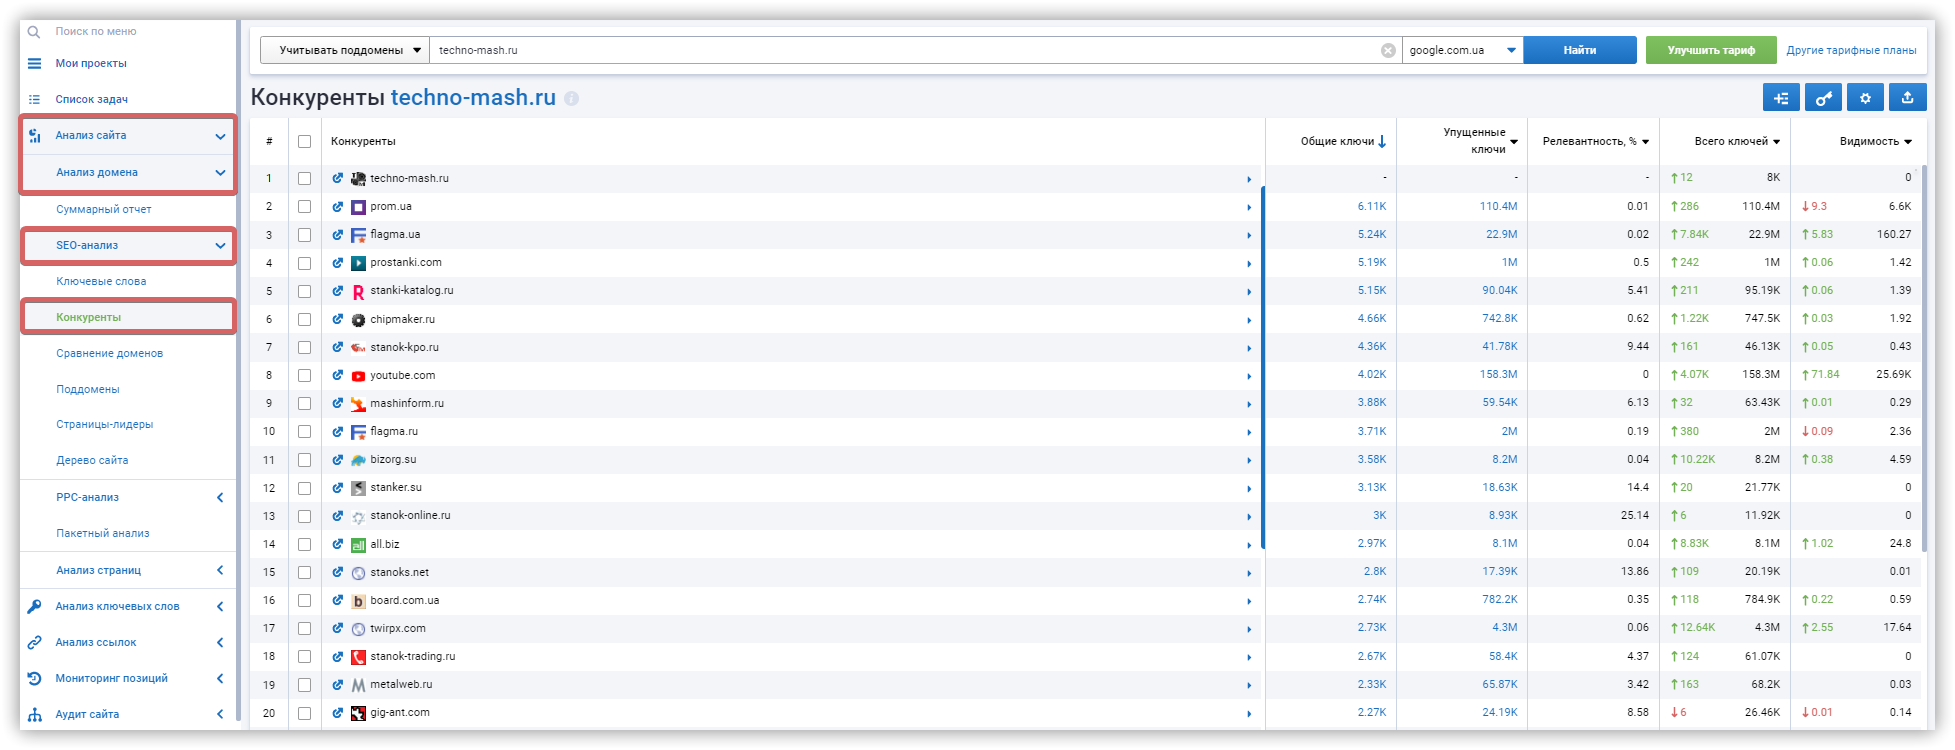Open the Учитывать поддомены dropdown
This screenshot has width=1955, height=750.
pos(345,50)
